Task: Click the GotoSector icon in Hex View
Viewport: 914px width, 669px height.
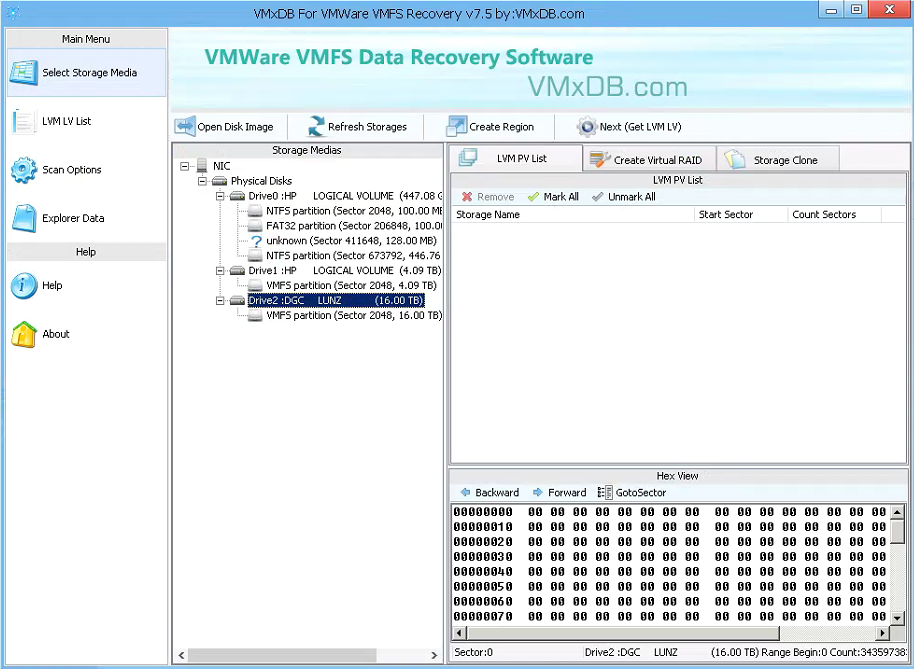Action: (x=605, y=492)
